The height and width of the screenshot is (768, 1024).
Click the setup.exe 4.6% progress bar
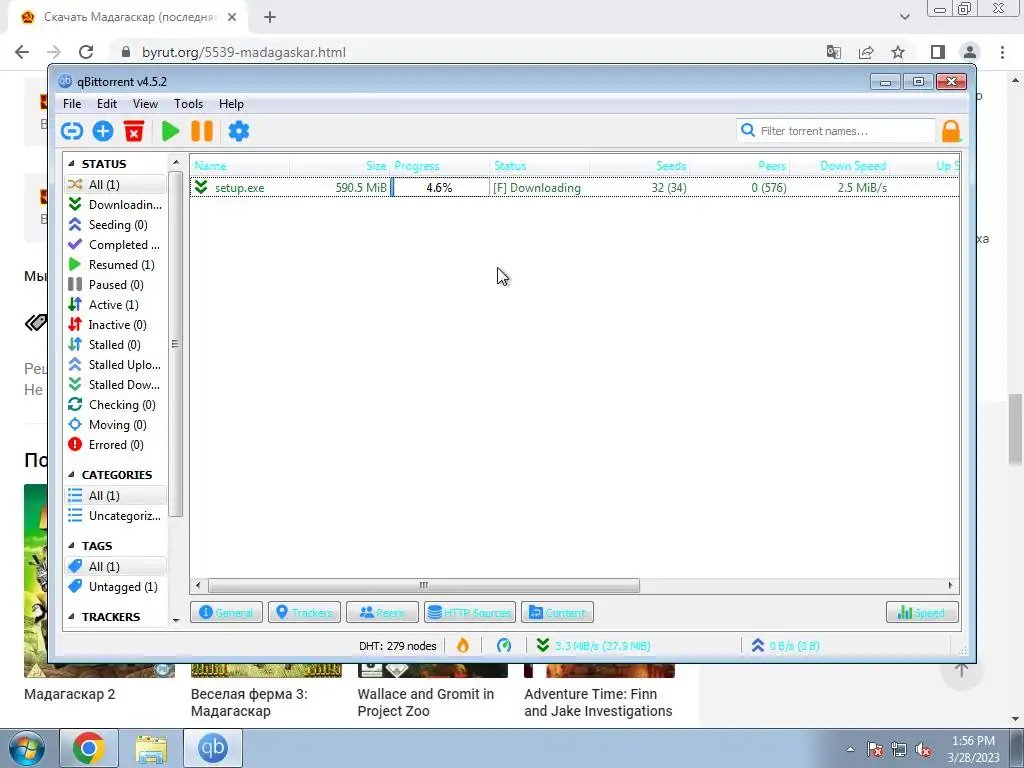(440, 188)
